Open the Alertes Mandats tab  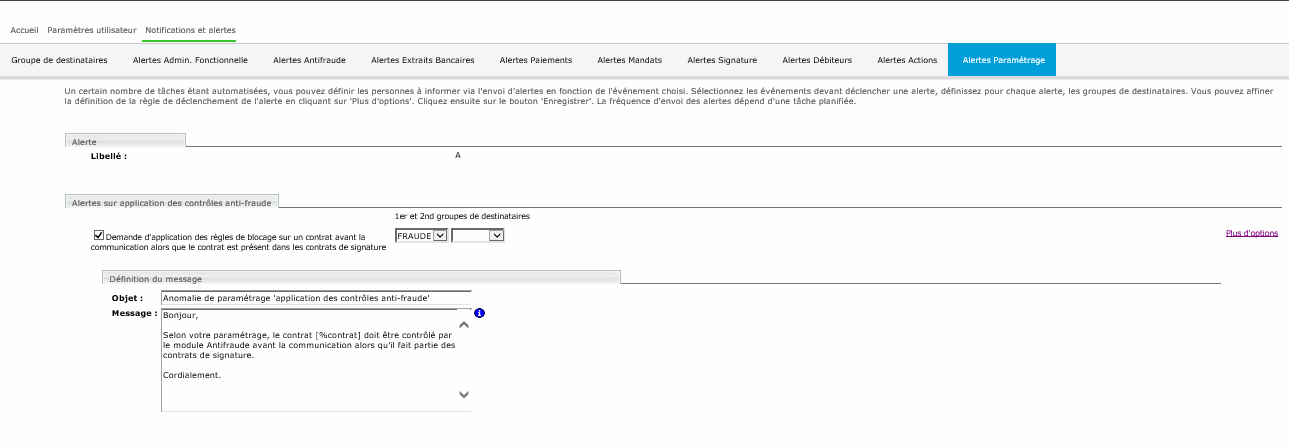[629, 60]
